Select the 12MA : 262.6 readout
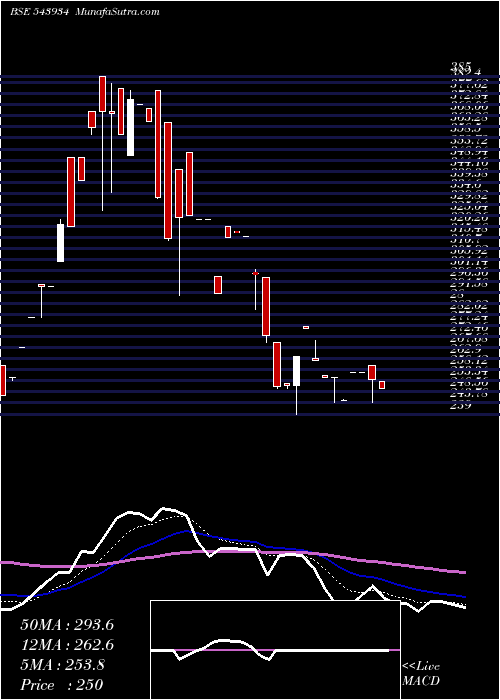500x700 pixels. (x=67, y=645)
